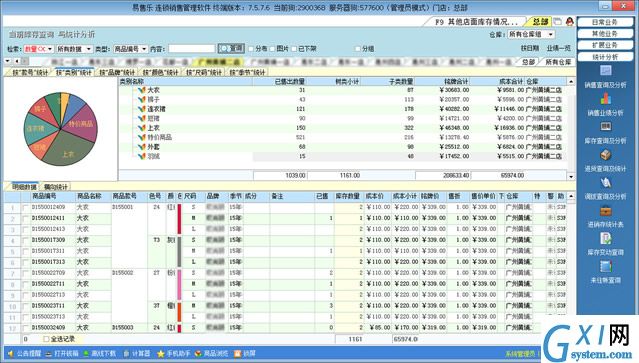The image size is (639, 363).
Task: Toggle the 分组 checkbox
Action: (357, 49)
